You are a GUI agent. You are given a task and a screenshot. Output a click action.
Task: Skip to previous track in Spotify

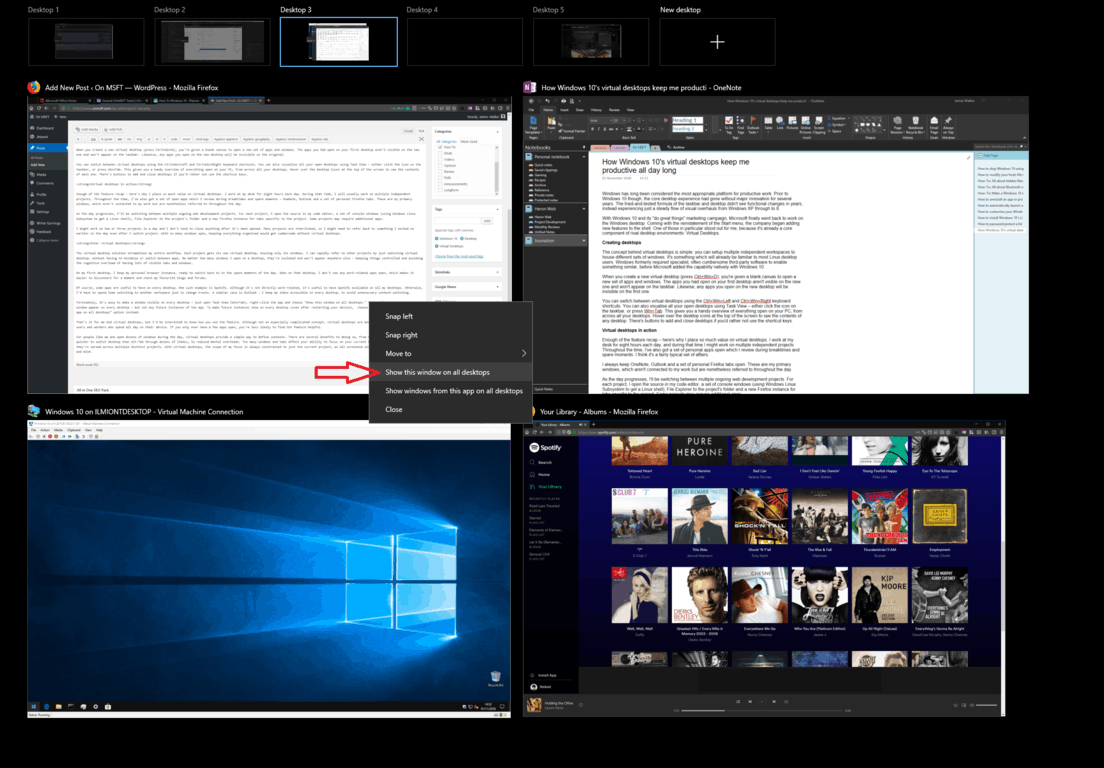click(750, 701)
